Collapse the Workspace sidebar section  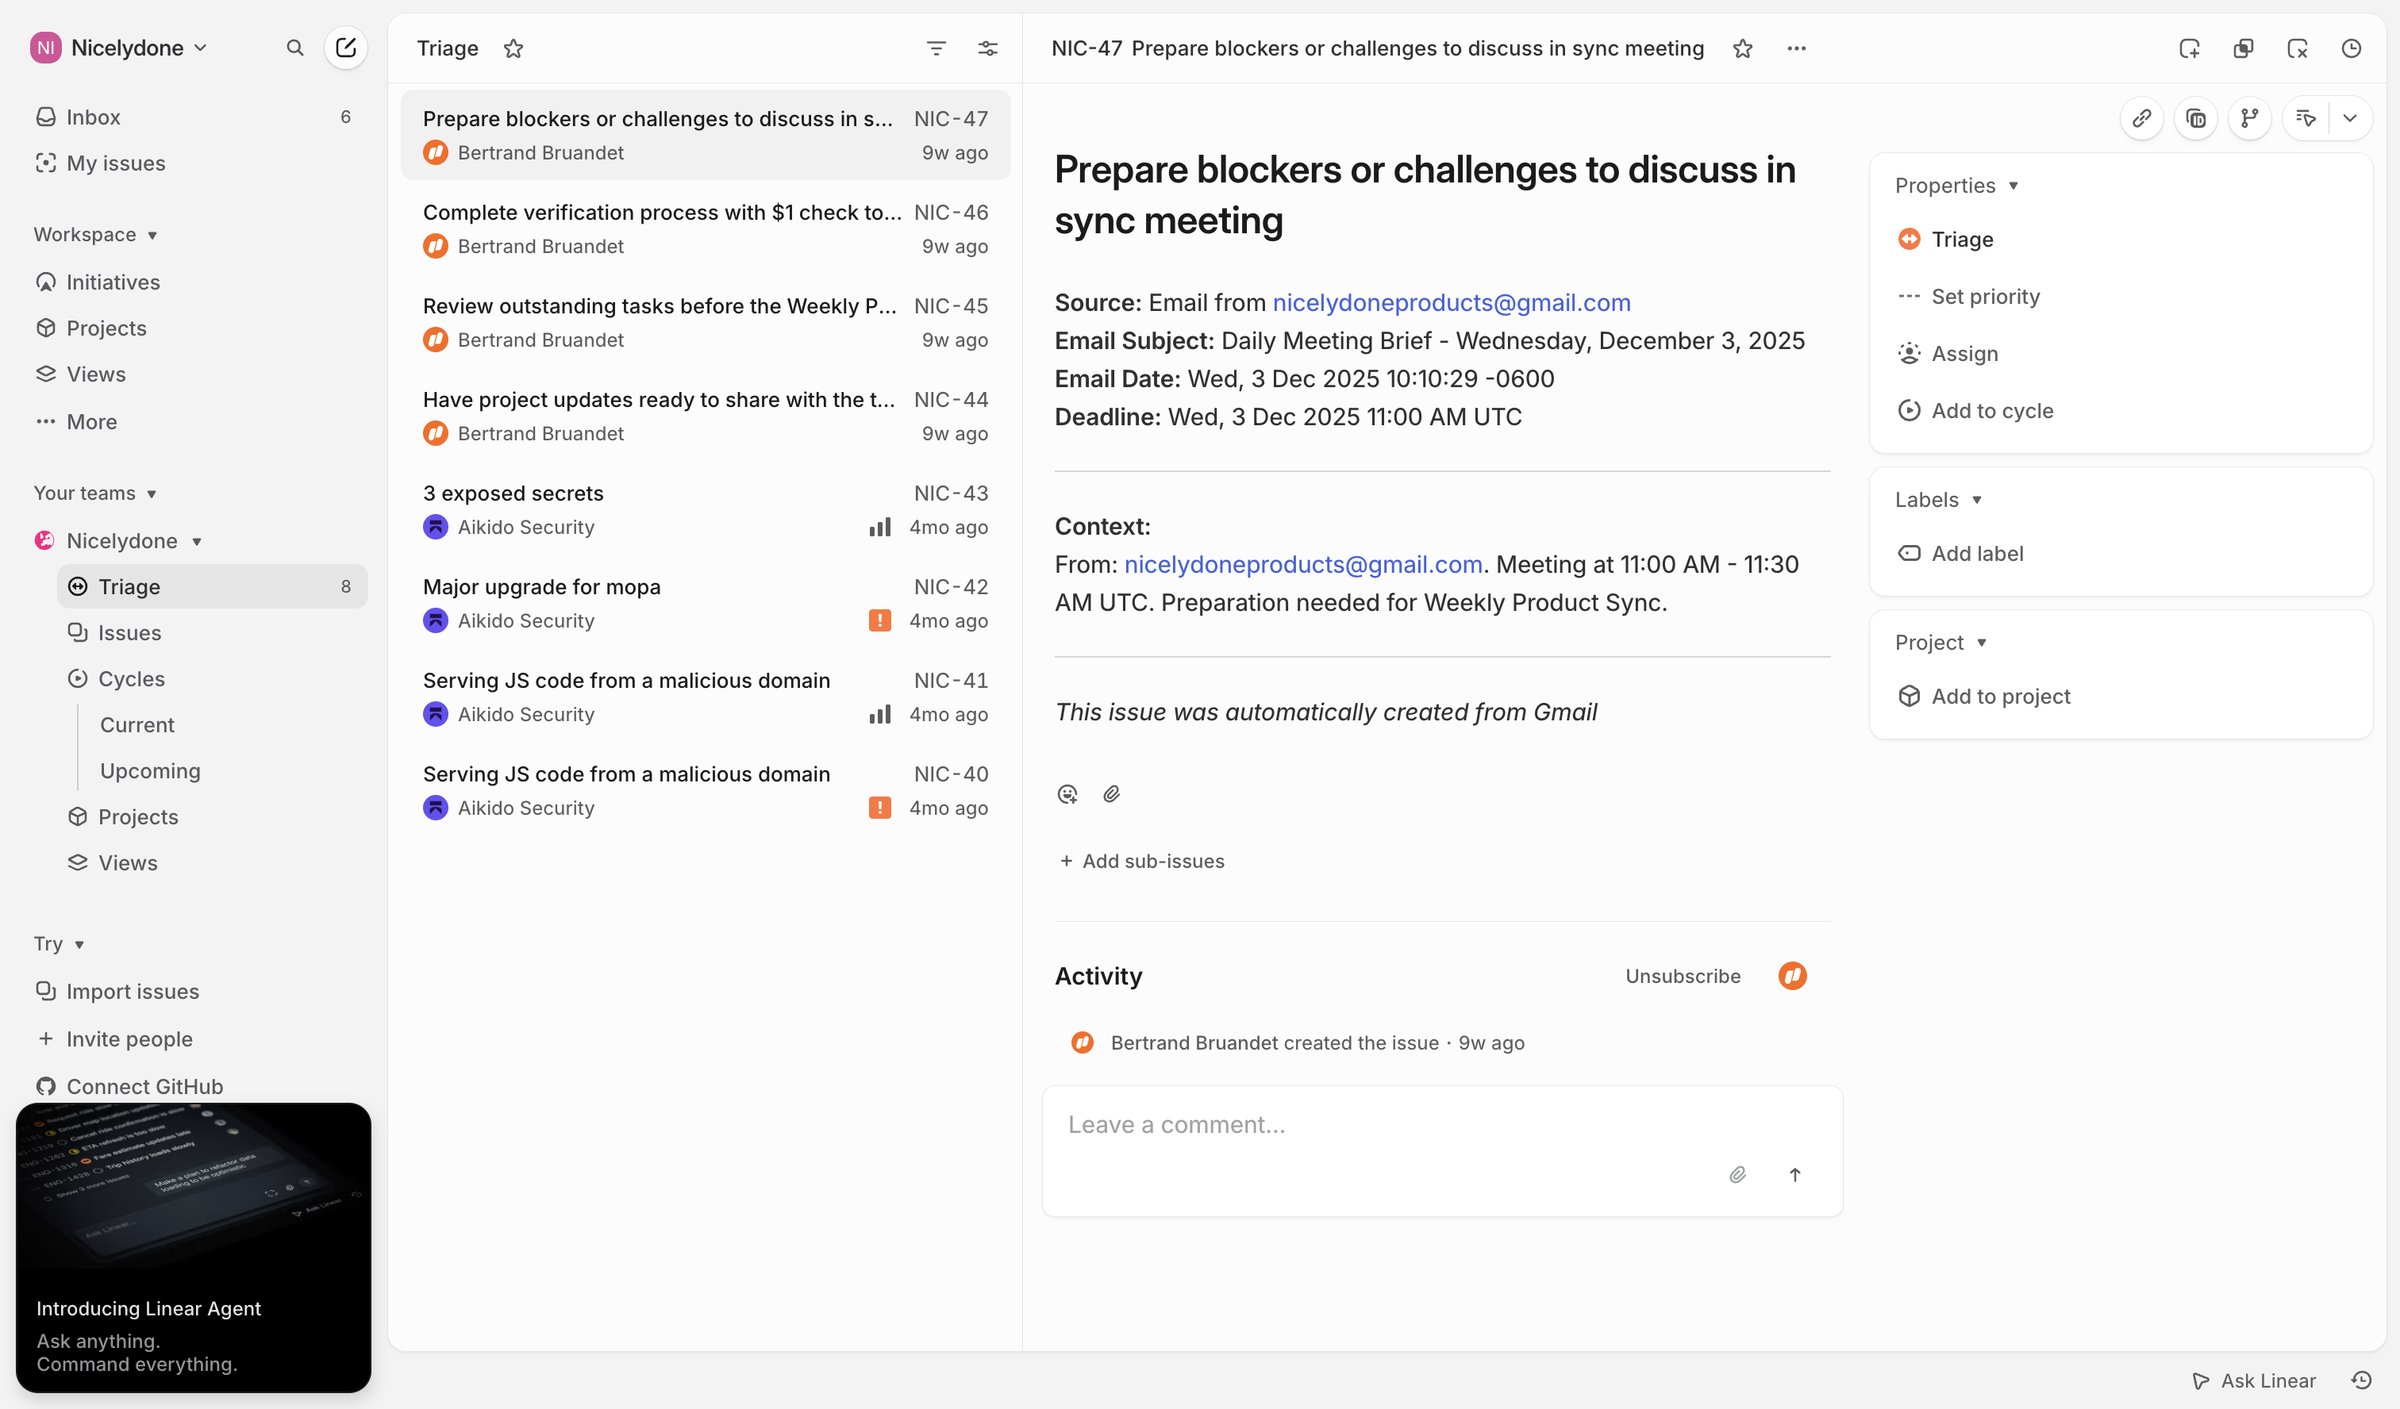point(95,234)
